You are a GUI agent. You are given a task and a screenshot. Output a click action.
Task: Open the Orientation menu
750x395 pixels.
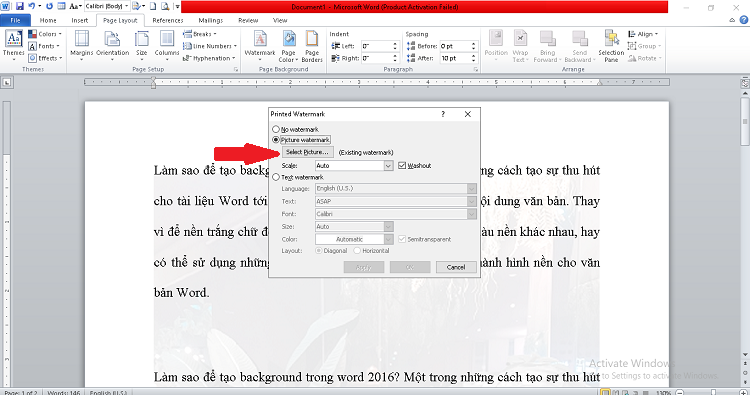click(112, 46)
